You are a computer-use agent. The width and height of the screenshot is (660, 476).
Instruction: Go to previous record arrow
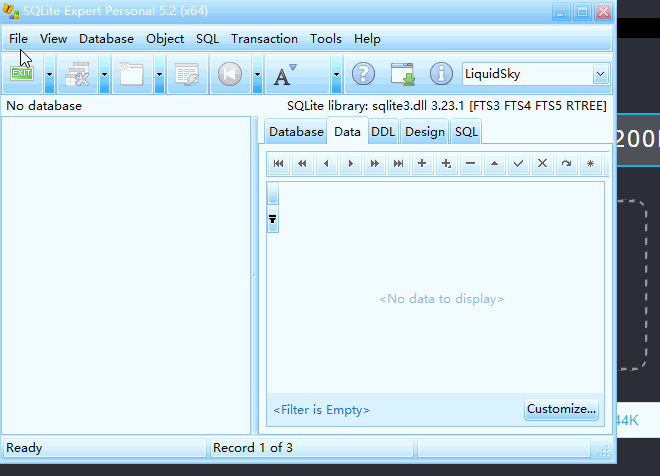click(326, 163)
